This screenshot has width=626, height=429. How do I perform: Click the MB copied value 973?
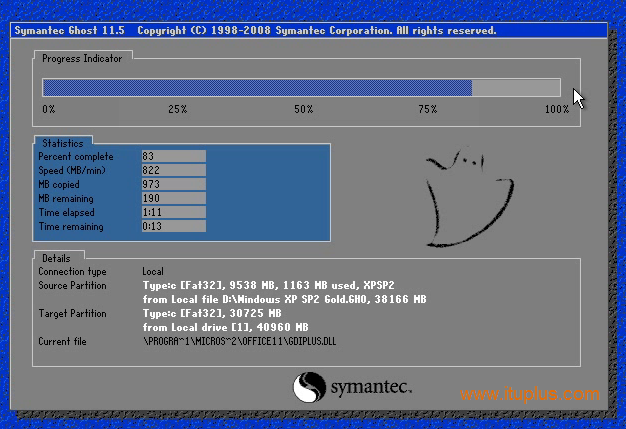point(174,184)
